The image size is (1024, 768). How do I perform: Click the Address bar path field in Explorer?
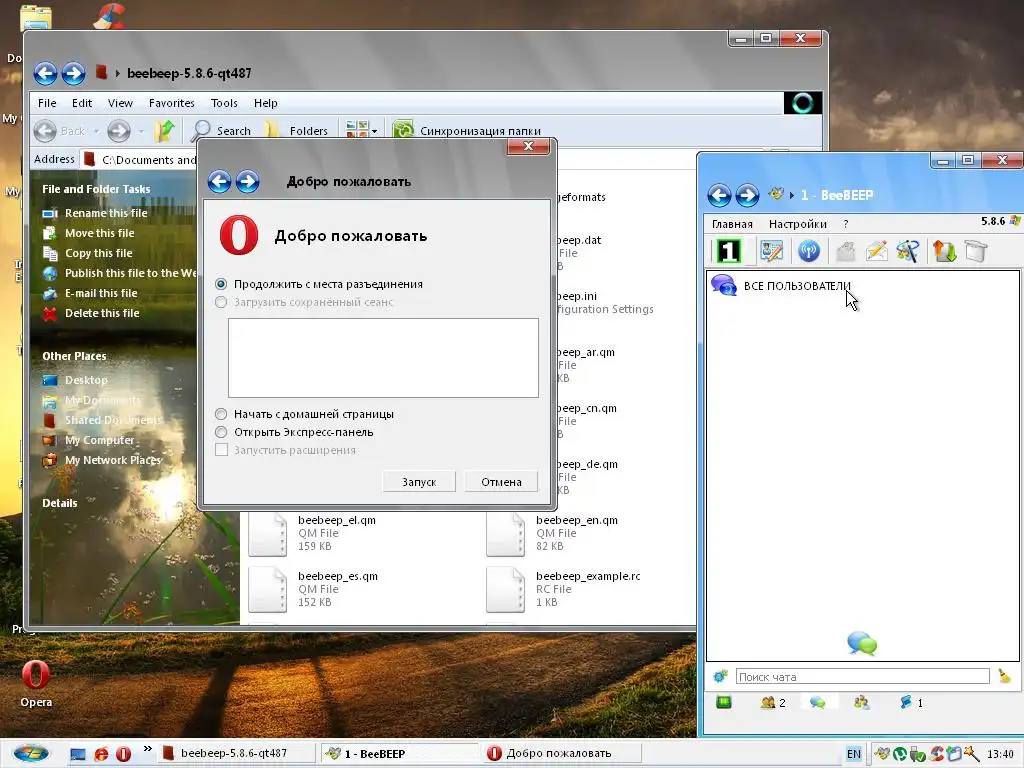click(x=138, y=159)
